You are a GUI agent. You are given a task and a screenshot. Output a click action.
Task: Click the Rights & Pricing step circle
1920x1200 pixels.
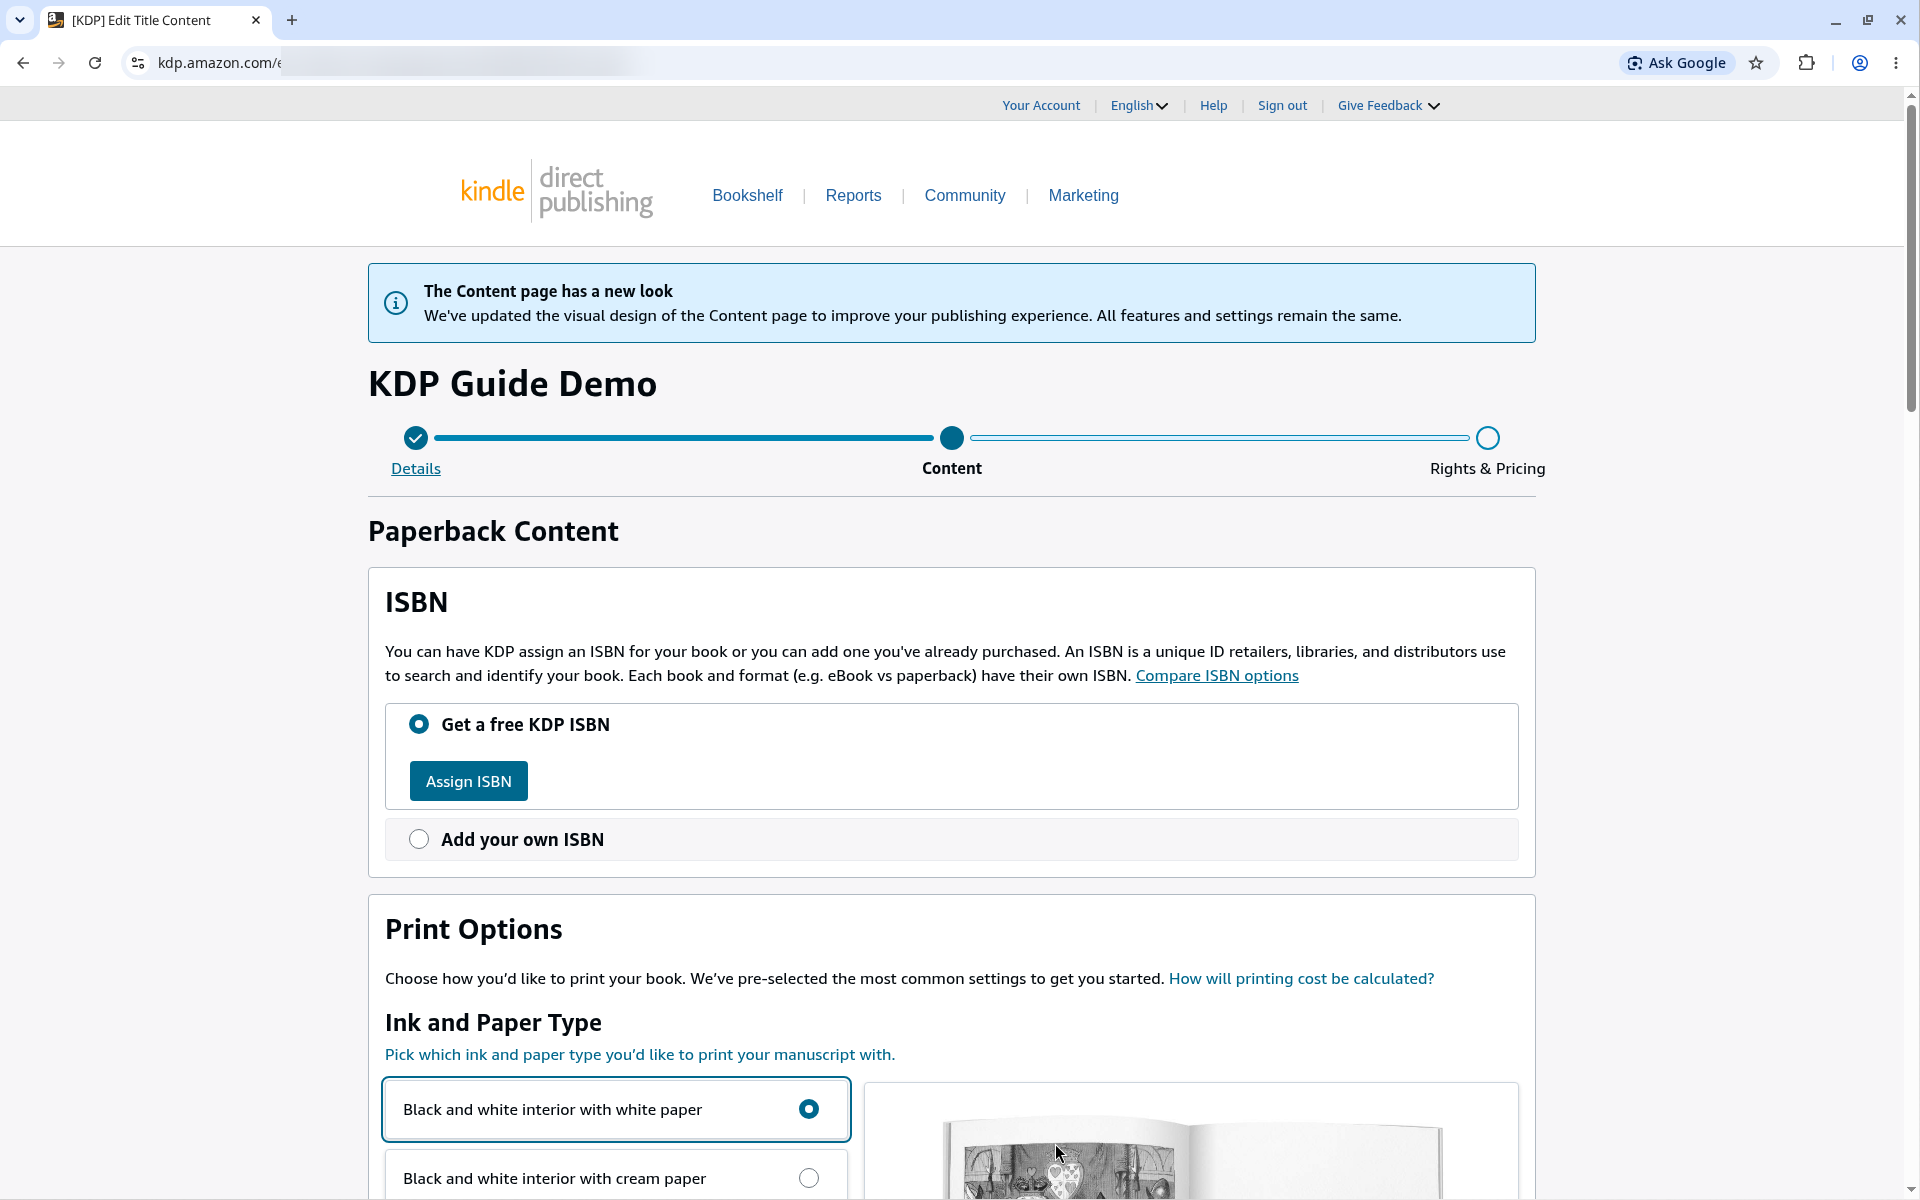click(1488, 438)
